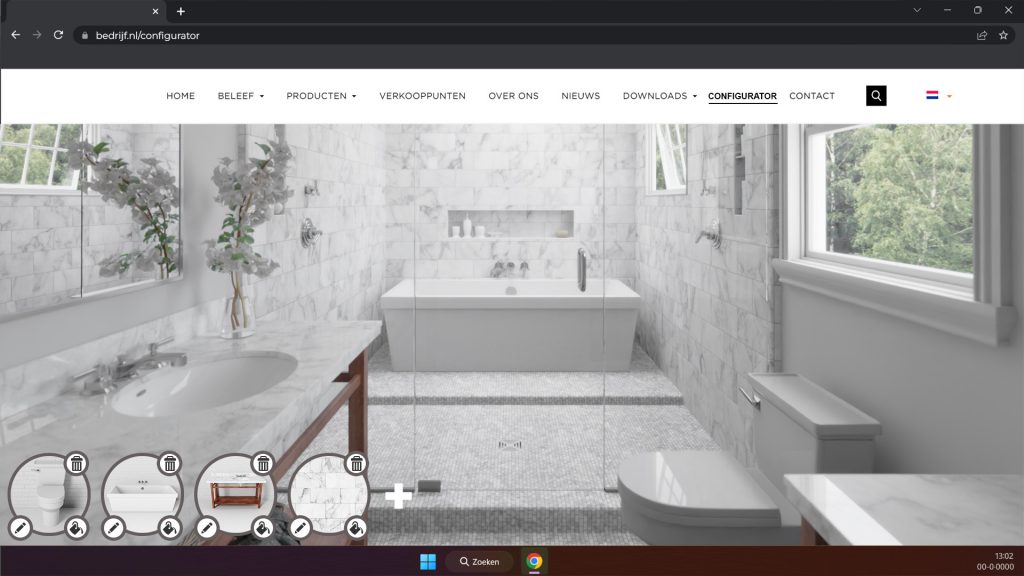Bookmark this page with the star icon

[x=1003, y=35]
